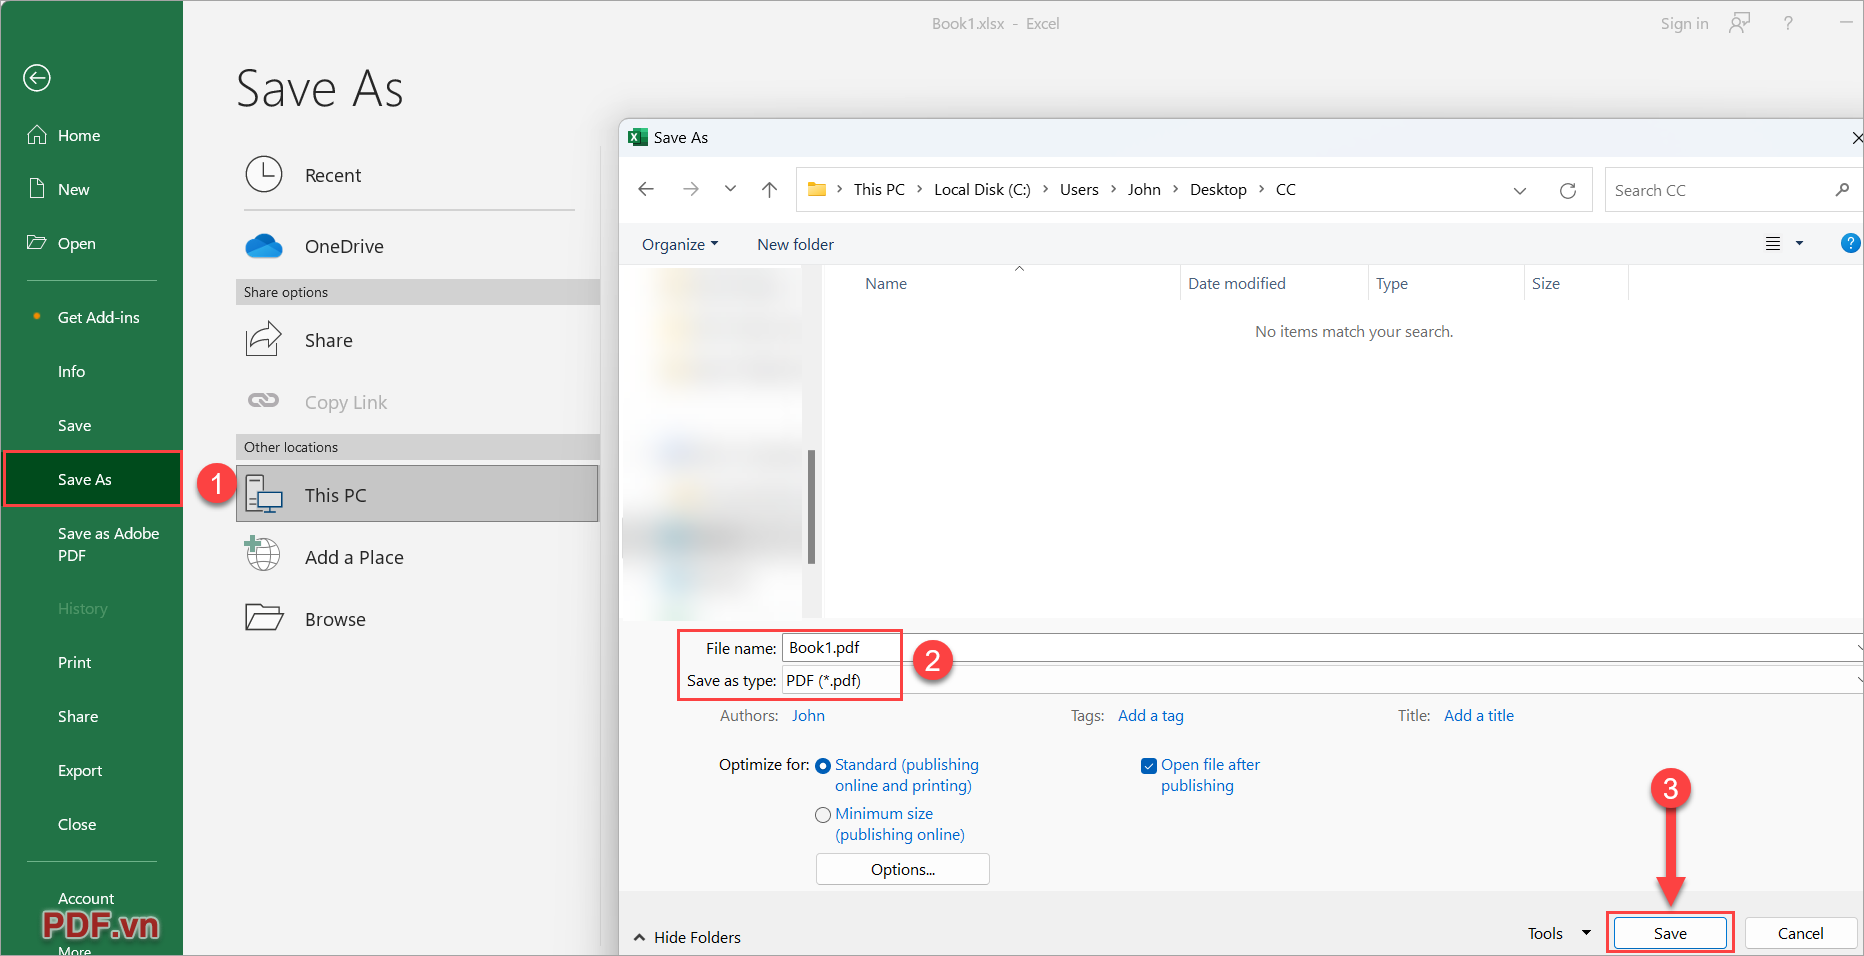This screenshot has height=956, width=1864.
Task: Go back in the Save As dialog navigation
Action: [x=646, y=189]
